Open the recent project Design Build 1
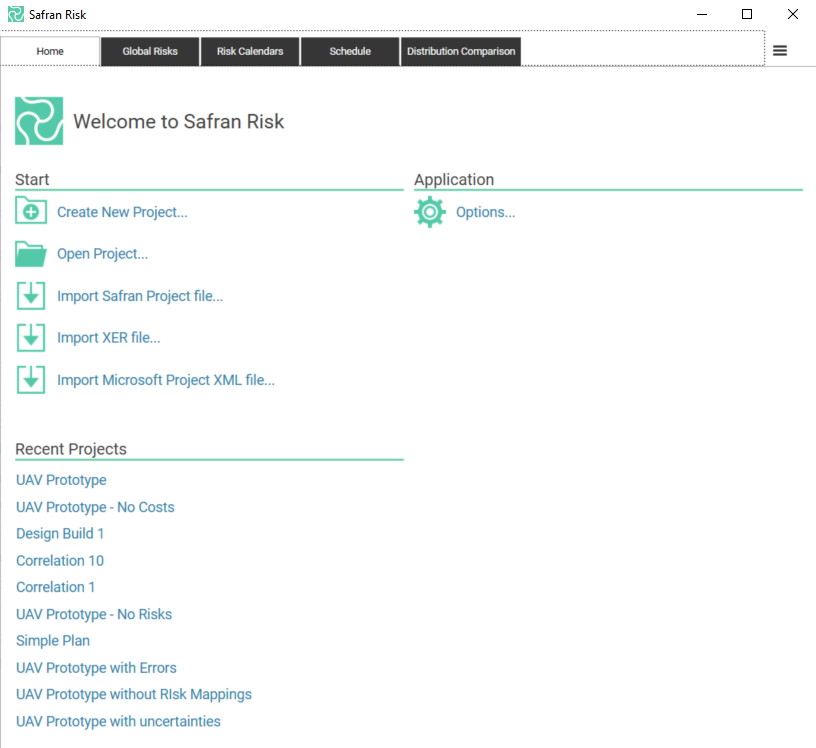 coord(60,534)
